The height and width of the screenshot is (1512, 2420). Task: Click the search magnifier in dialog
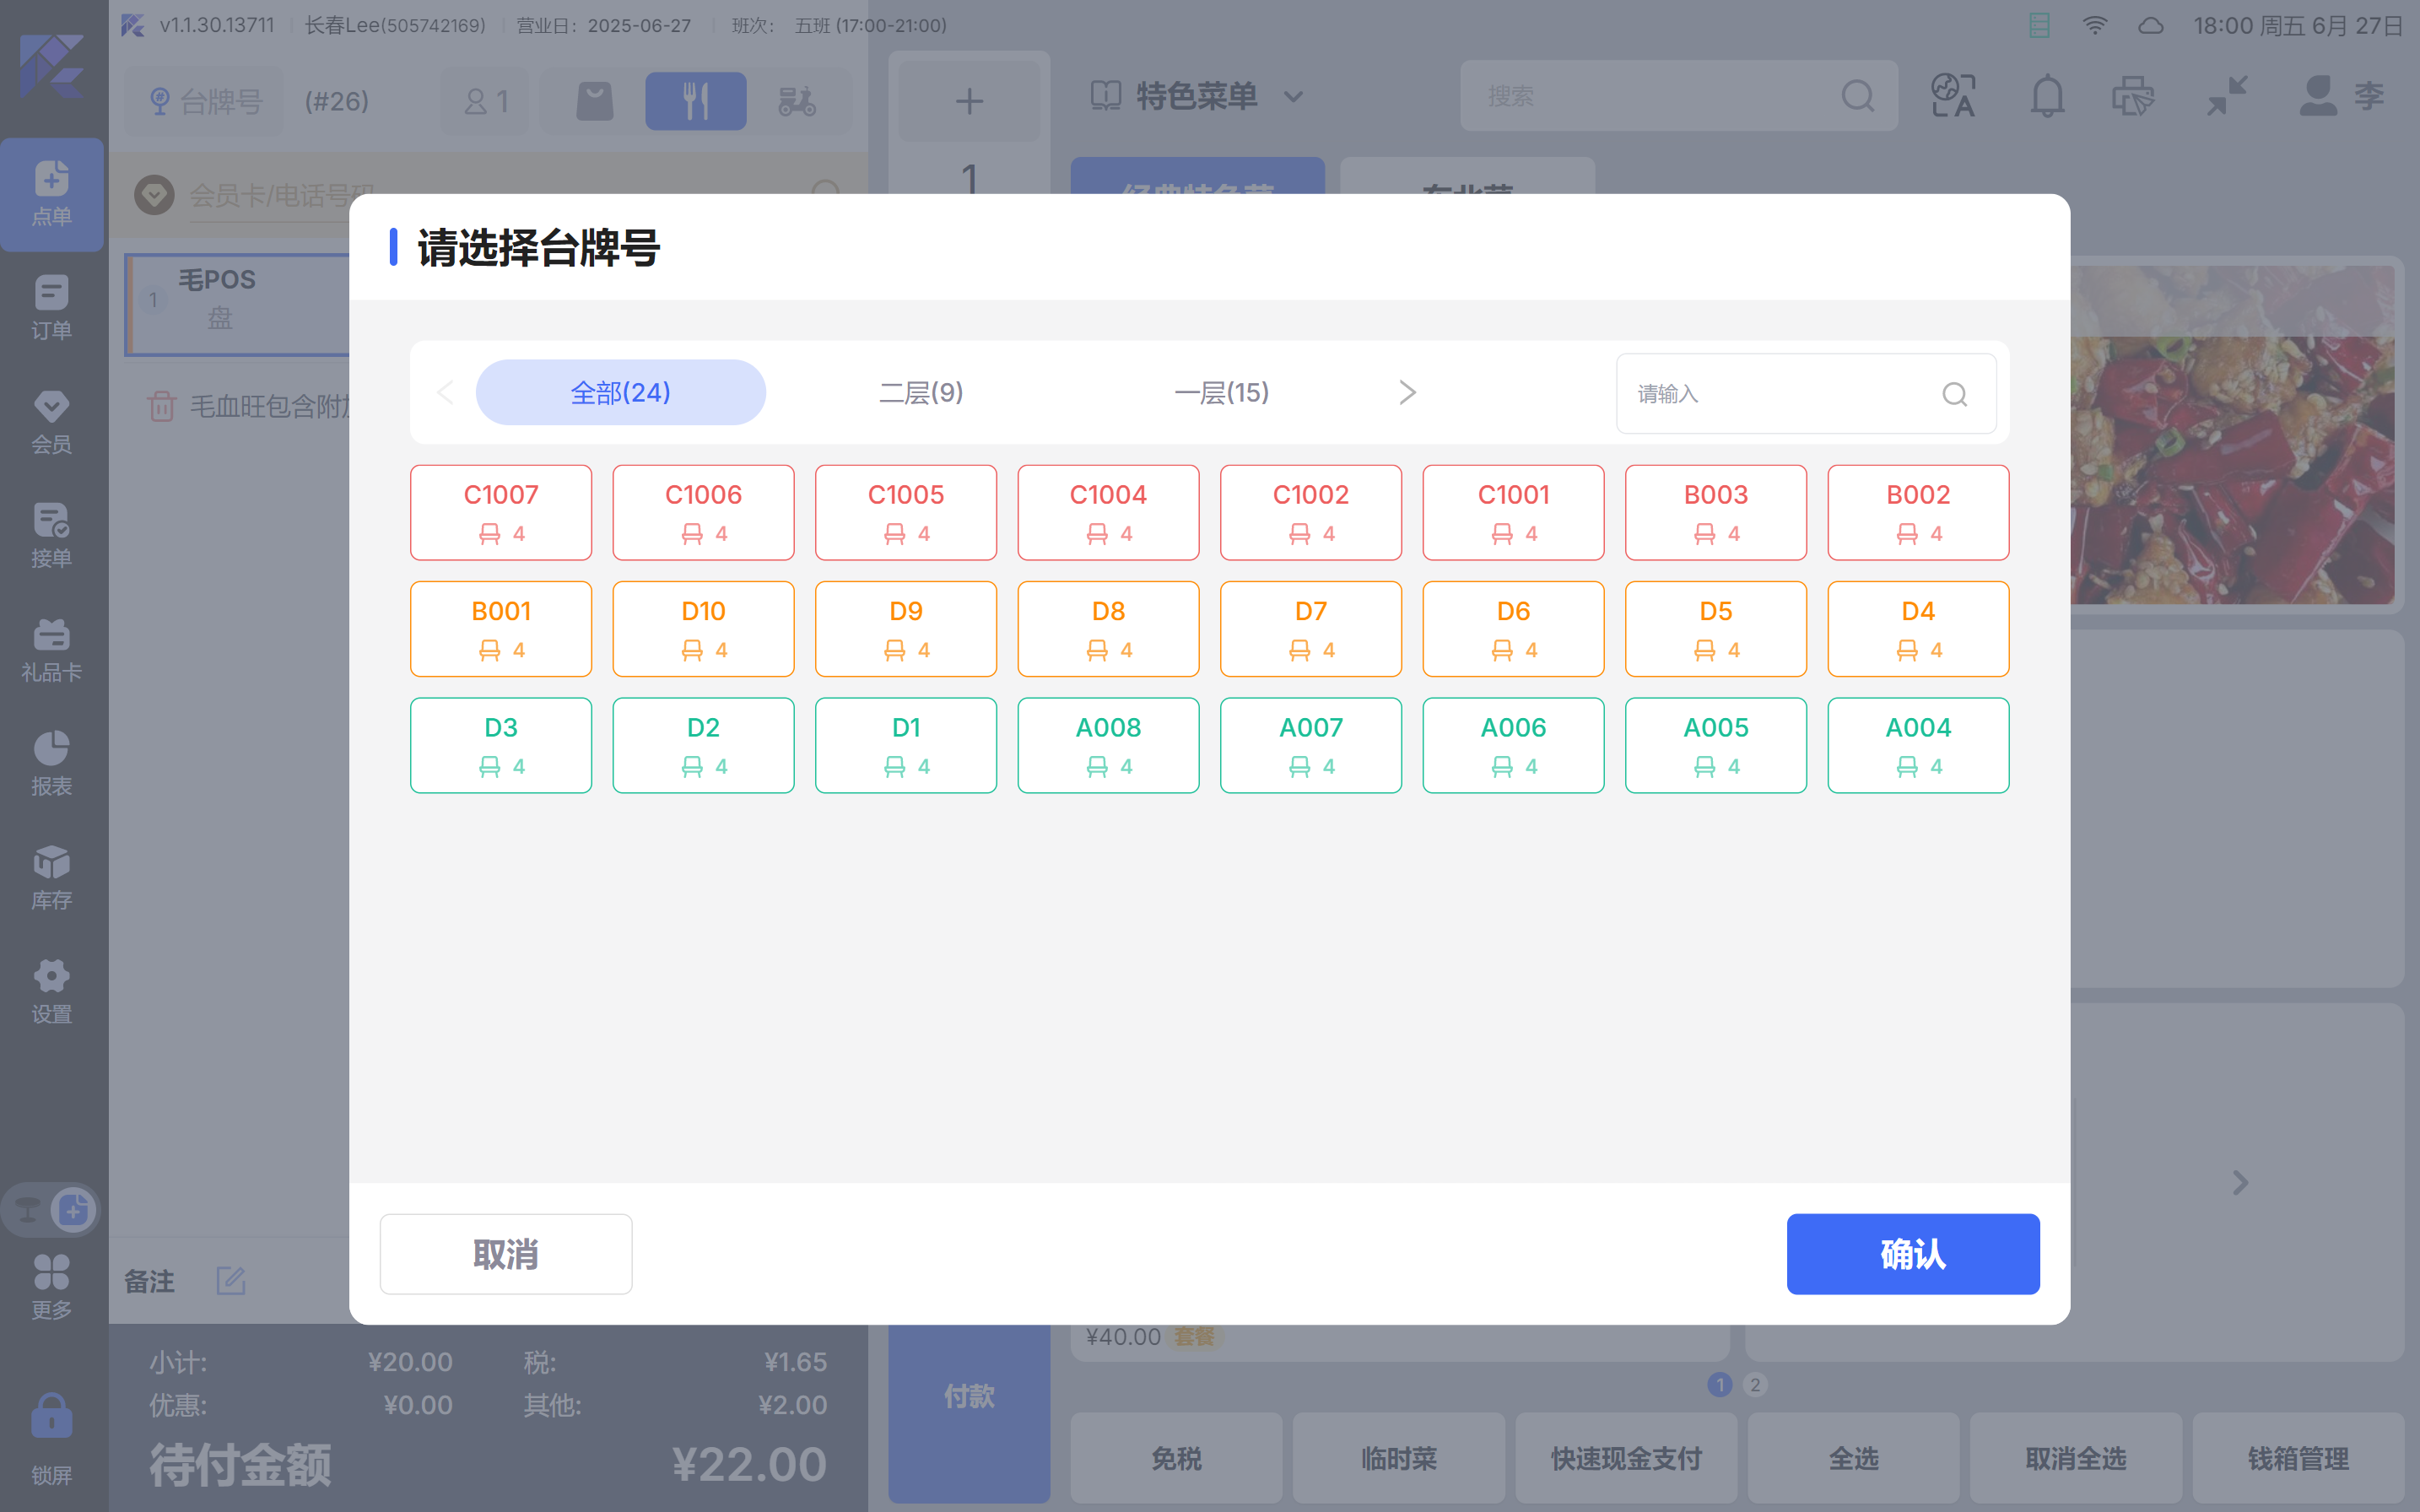(1954, 394)
